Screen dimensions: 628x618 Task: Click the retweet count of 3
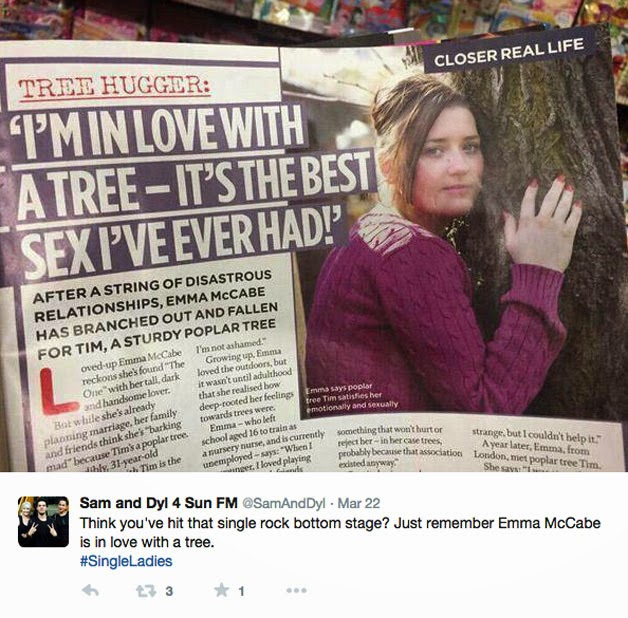(169, 591)
